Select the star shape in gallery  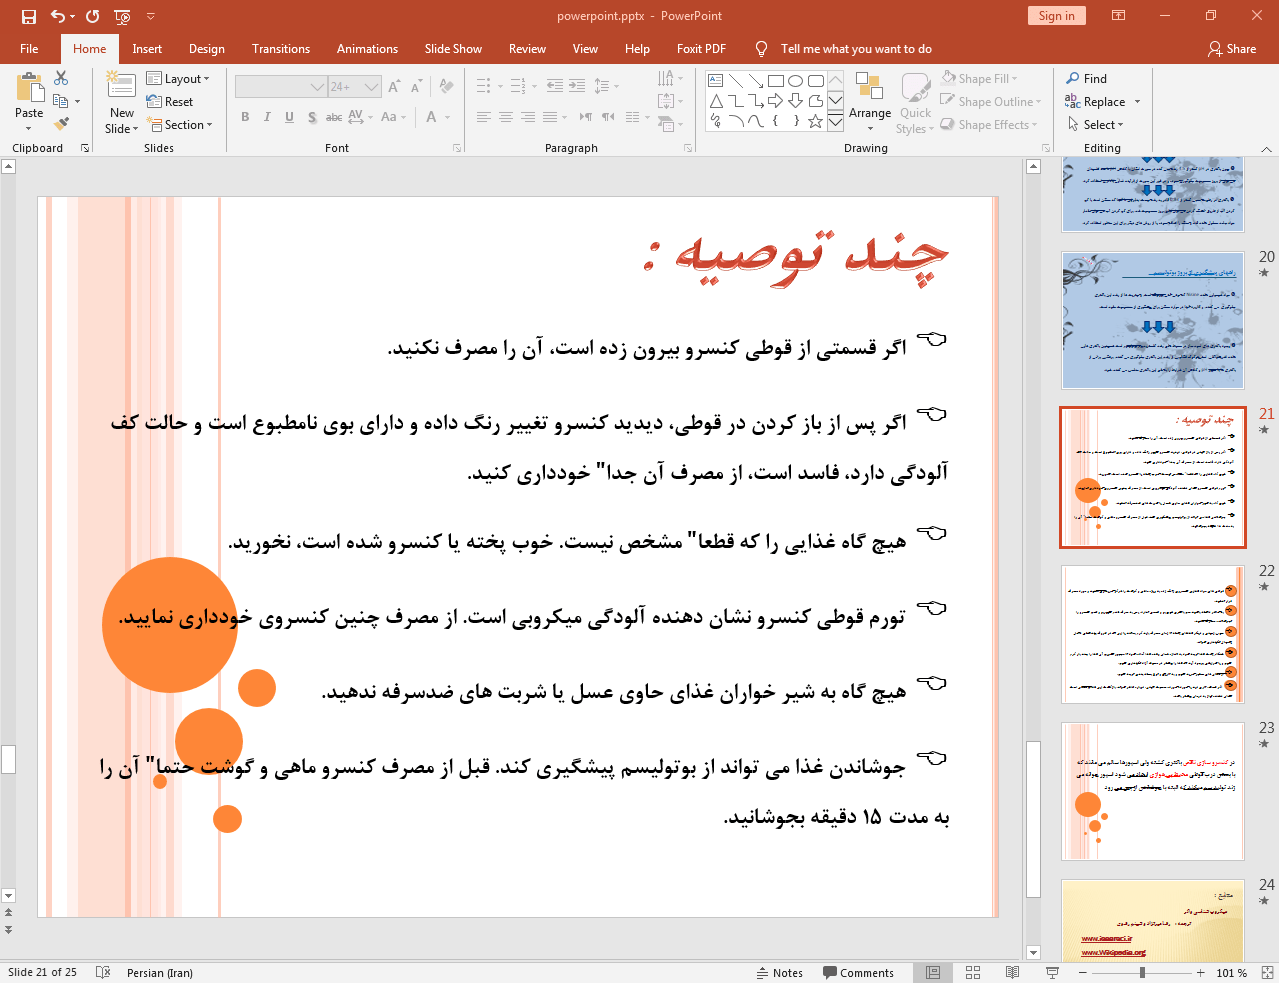click(x=815, y=121)
